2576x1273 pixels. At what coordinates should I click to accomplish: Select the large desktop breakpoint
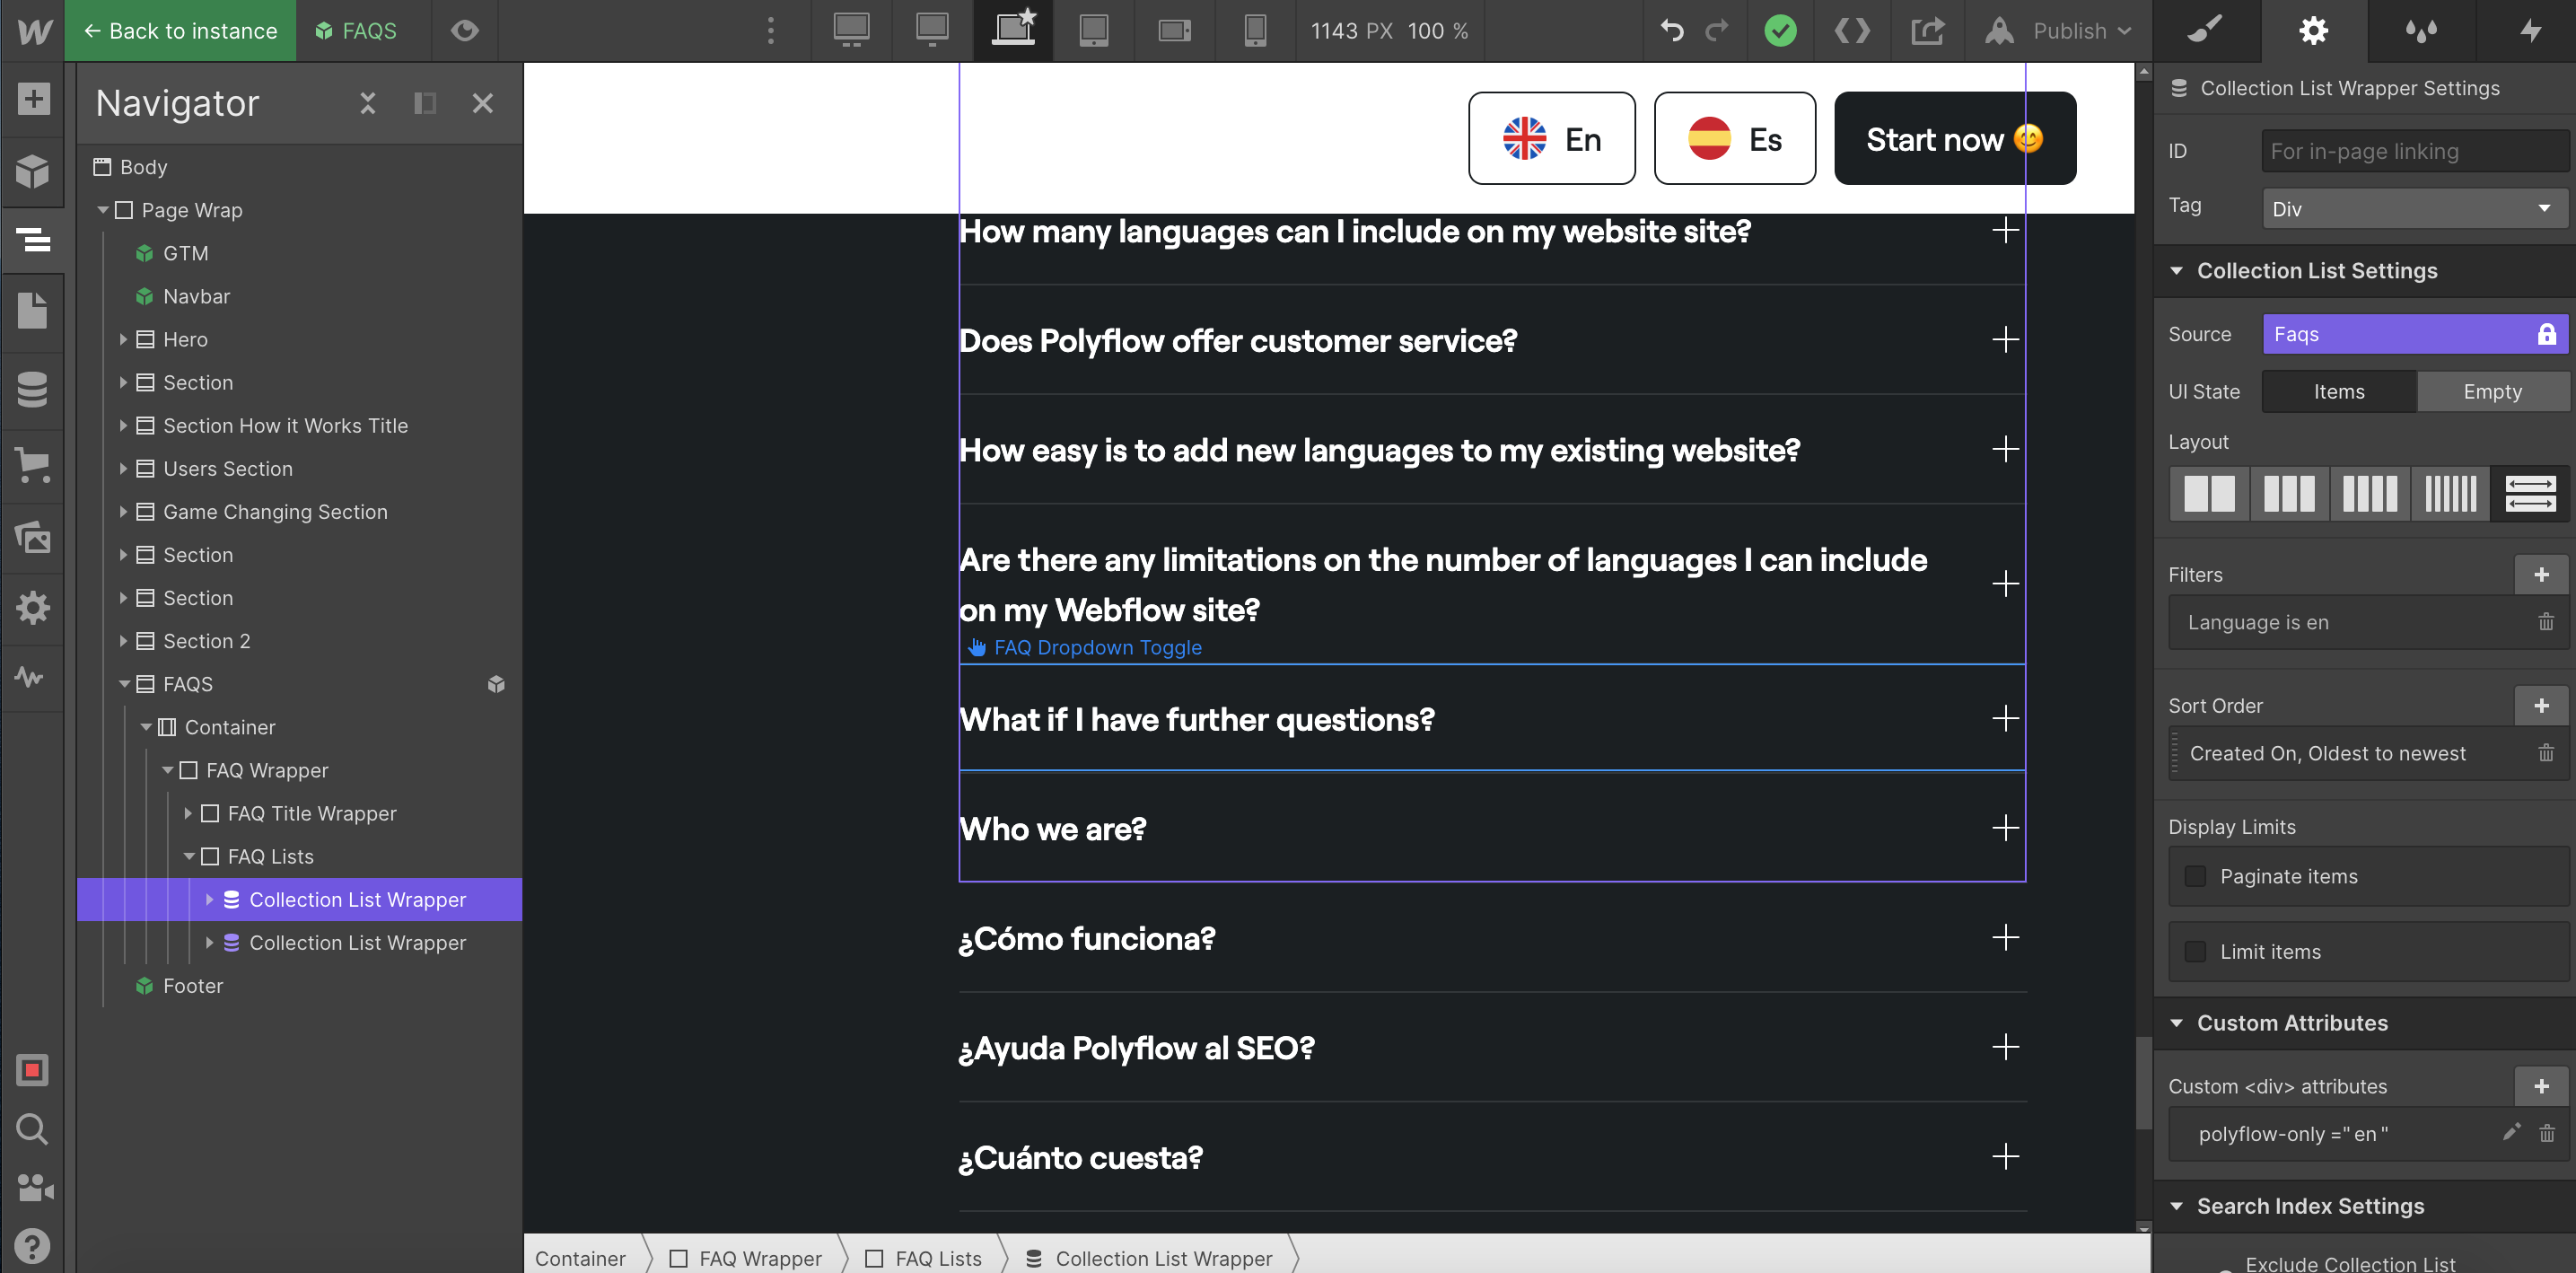coord(852,30)
